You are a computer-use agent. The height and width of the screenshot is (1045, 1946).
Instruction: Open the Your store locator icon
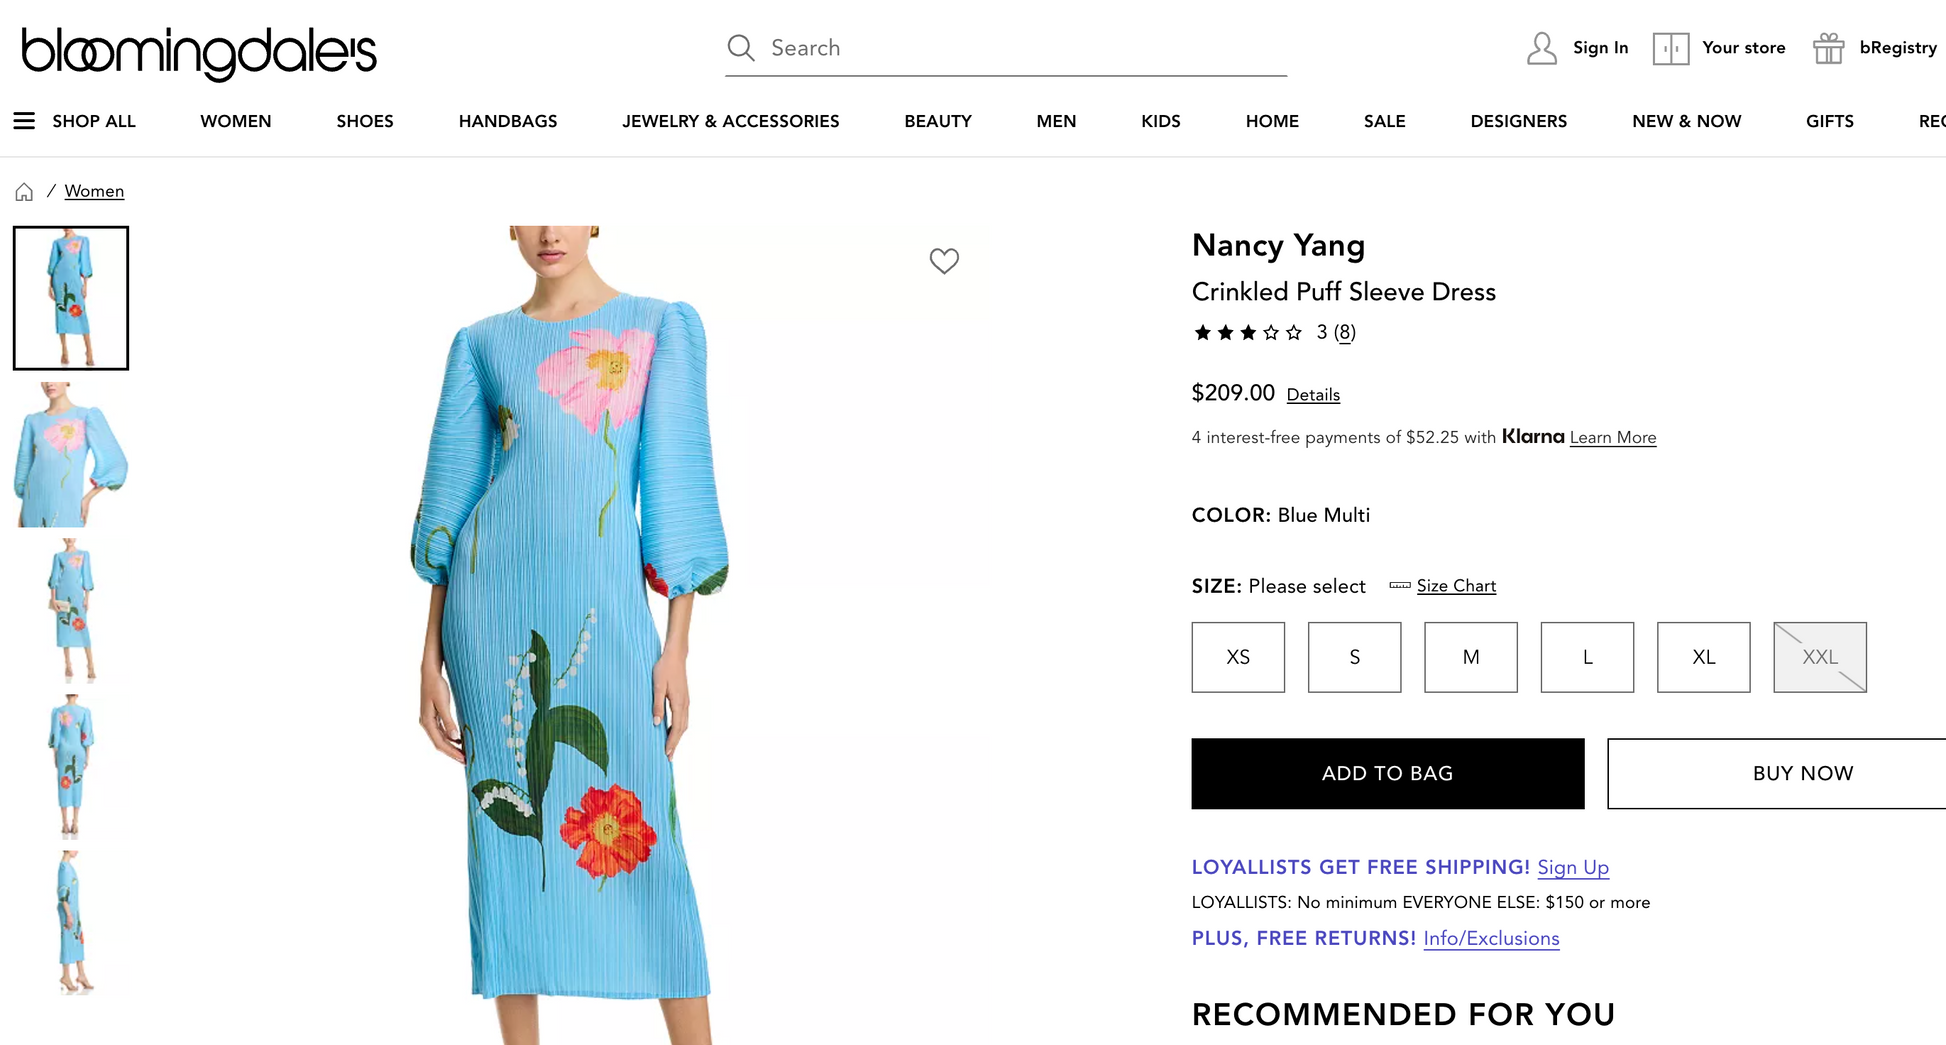(x=1670, y=48)
